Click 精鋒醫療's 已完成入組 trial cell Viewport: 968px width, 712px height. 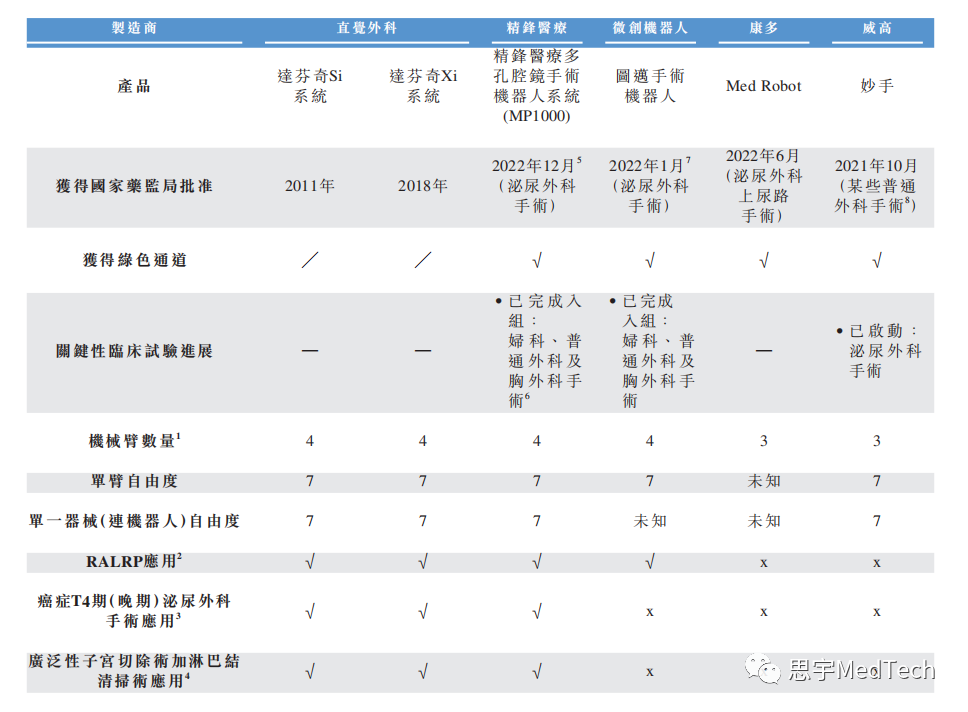click(538, 351)
